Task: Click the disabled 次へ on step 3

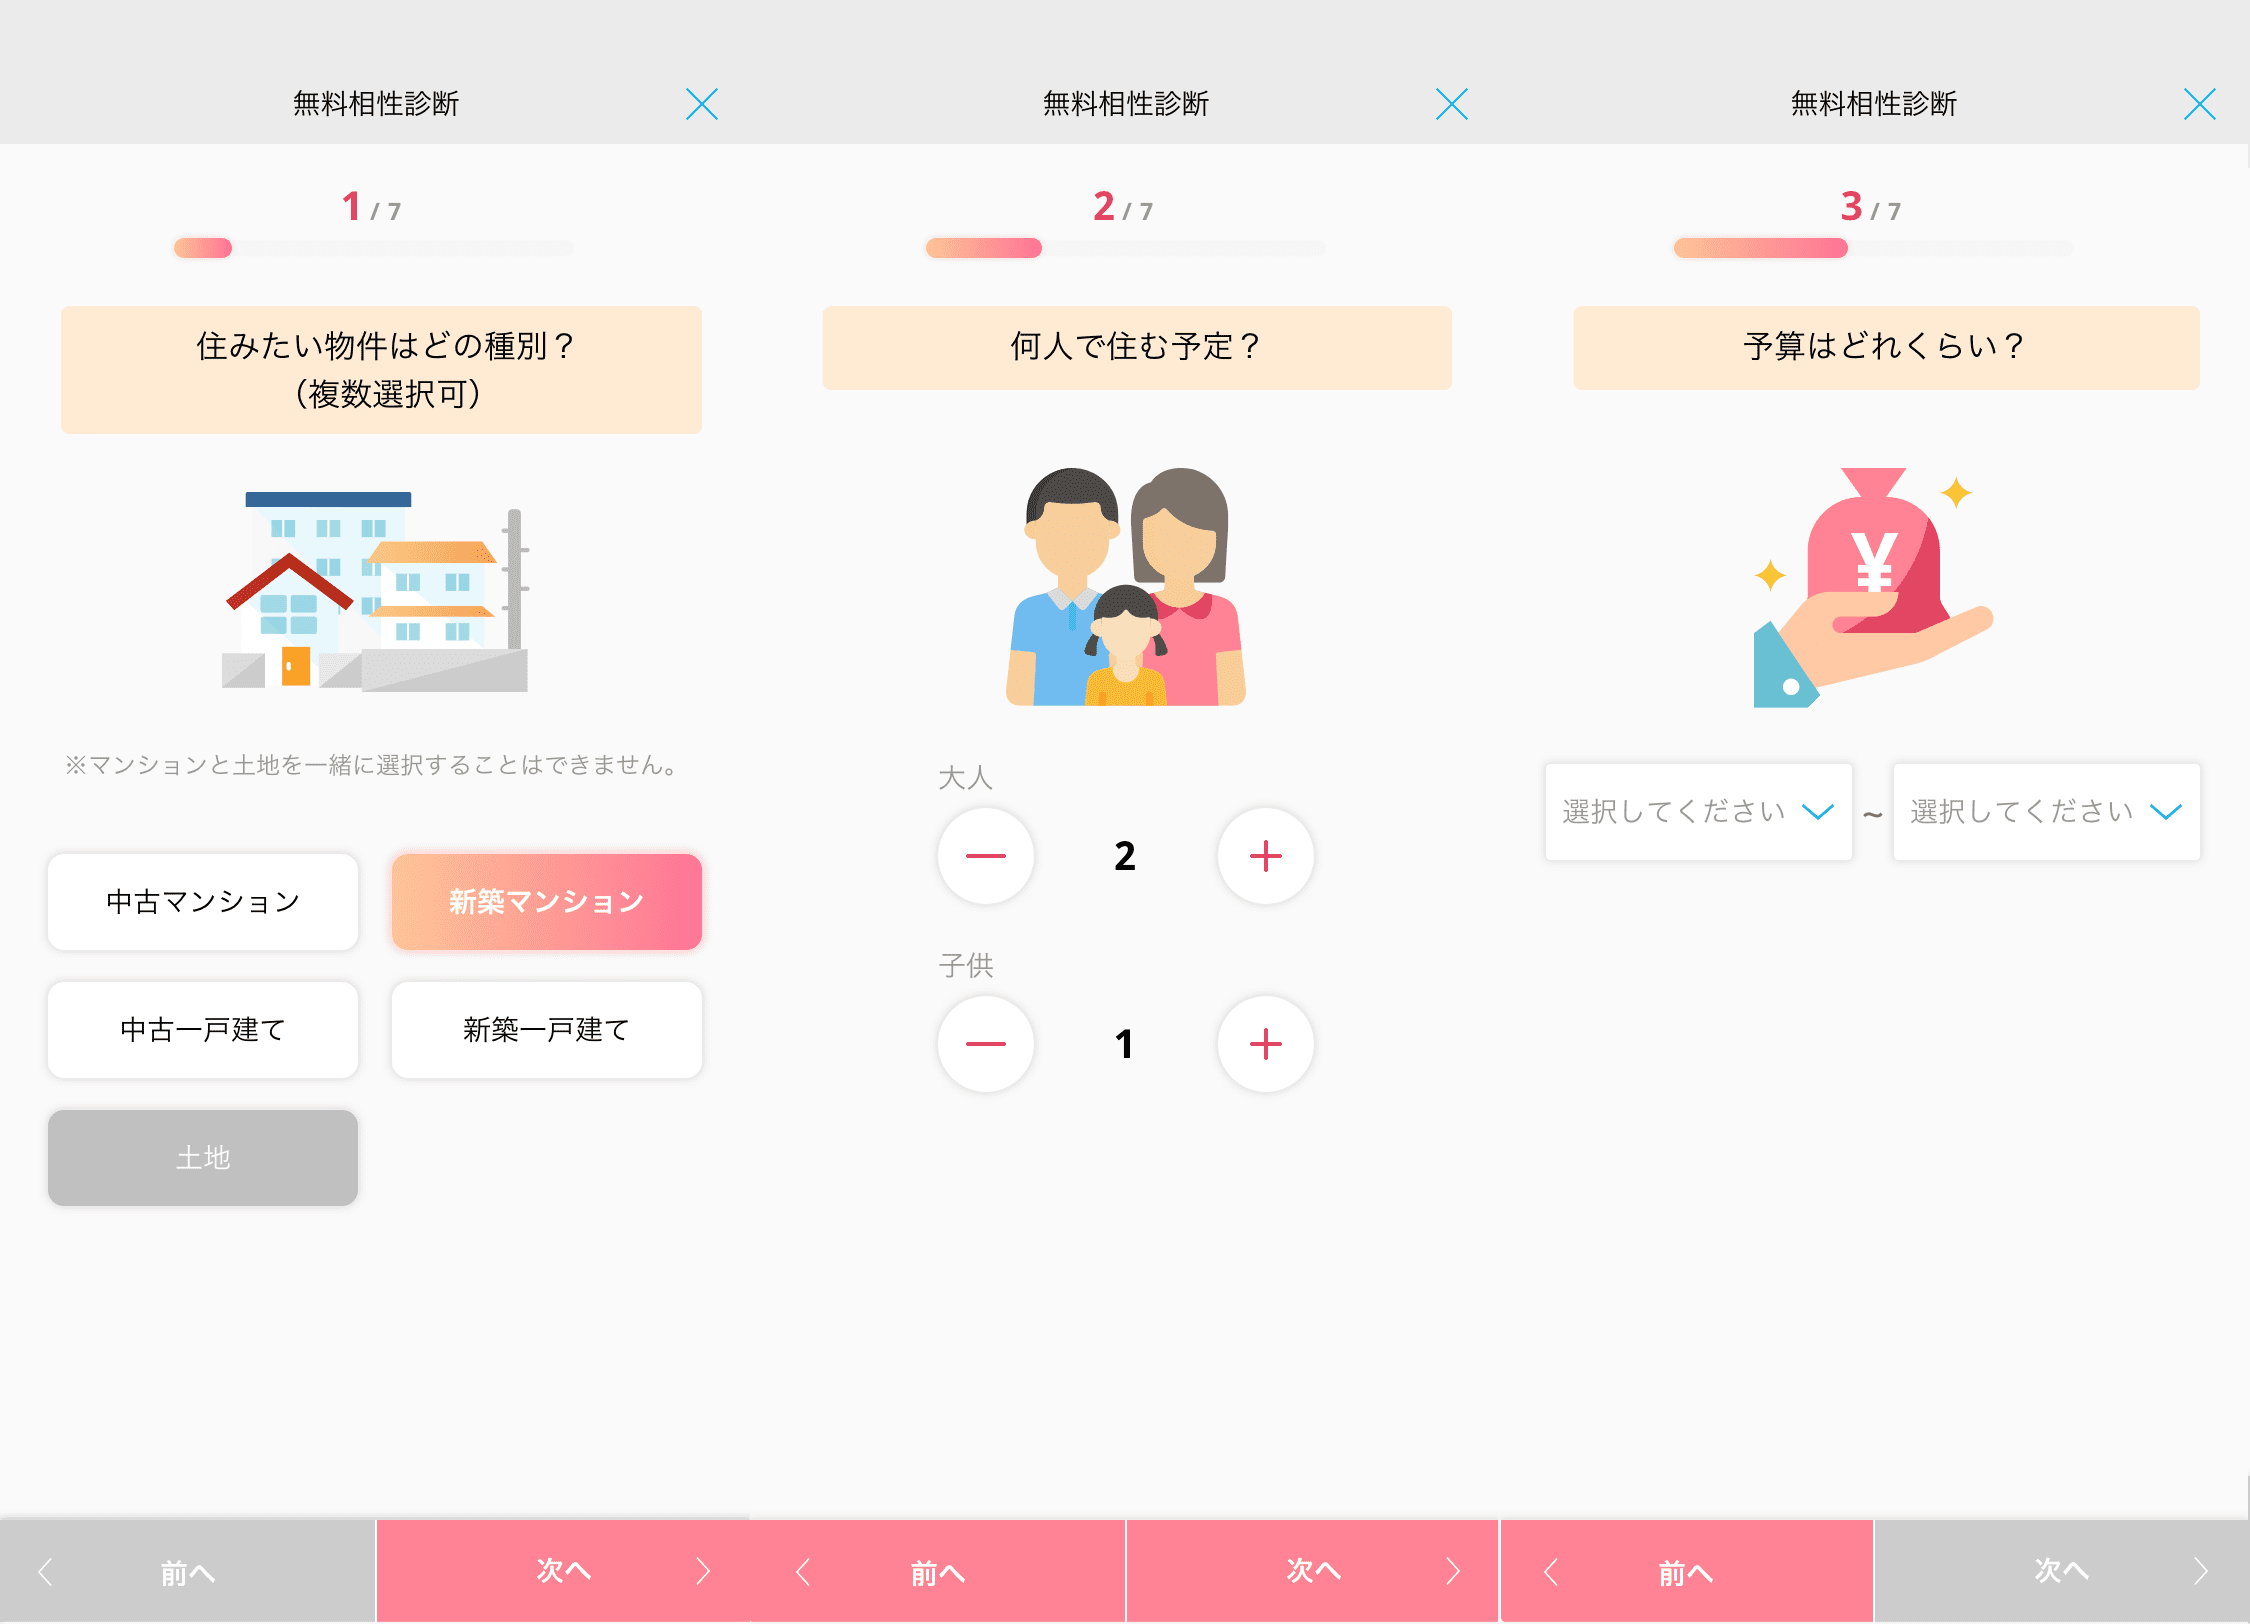Action: point(2062,1572)
